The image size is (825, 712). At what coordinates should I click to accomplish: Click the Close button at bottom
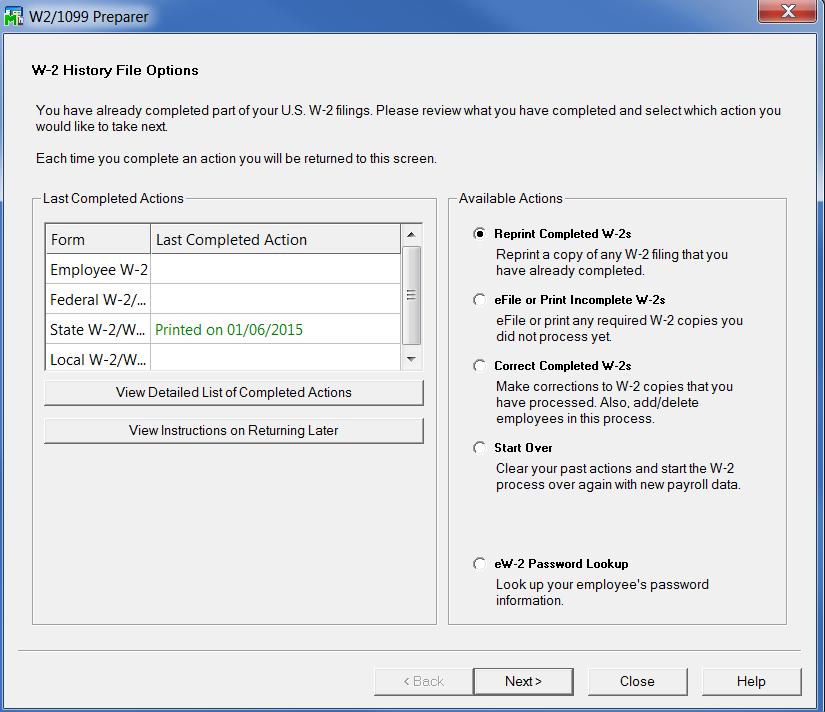637,681
